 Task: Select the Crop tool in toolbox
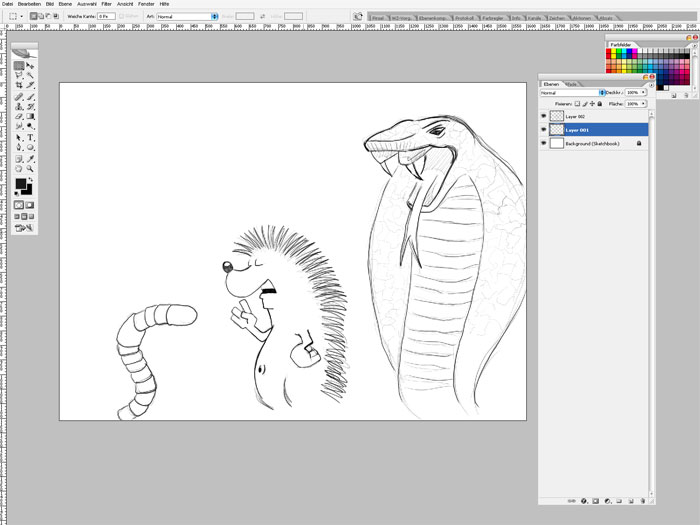(19, 86)
